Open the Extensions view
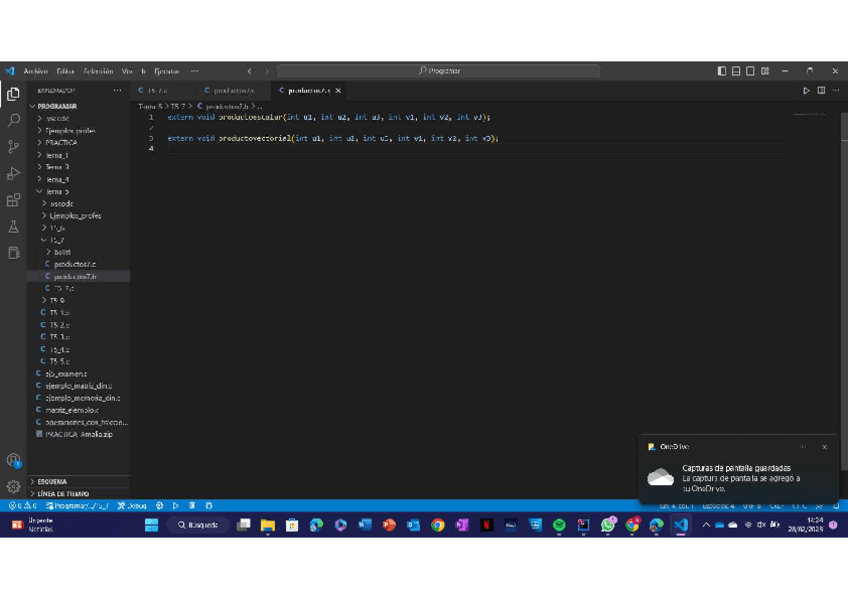The height and width of the screenshot is (599, 848). click(x=13, y=201)
